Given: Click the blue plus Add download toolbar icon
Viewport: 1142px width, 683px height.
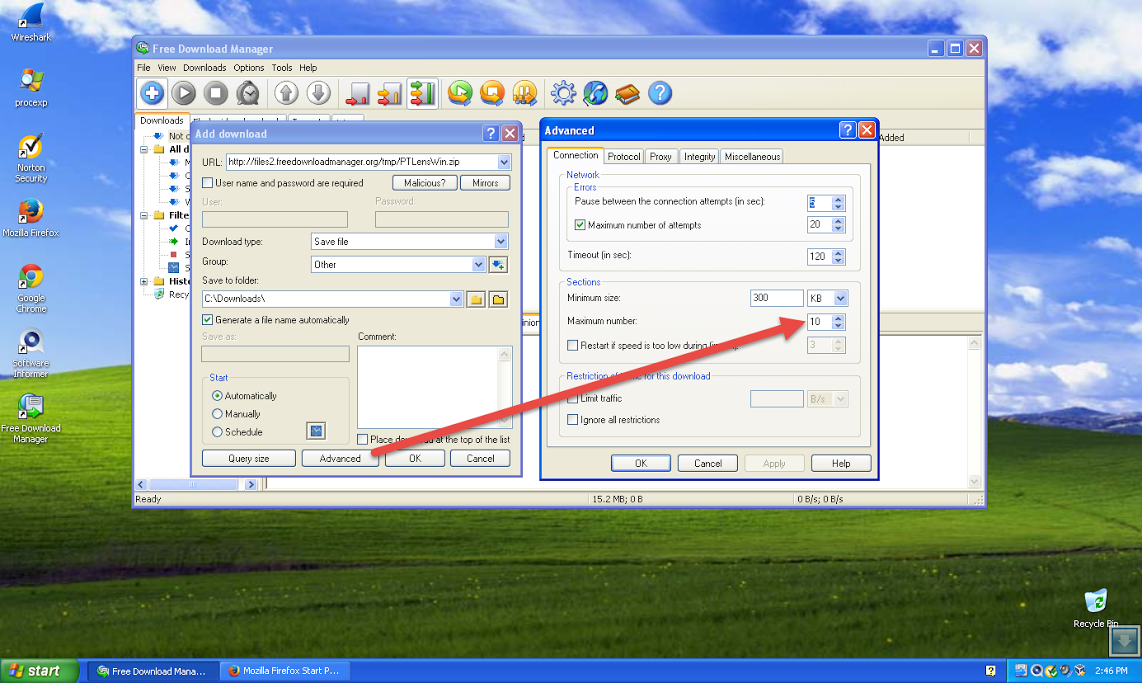Looking at the screenshot, I should click(x=152, y=93).
